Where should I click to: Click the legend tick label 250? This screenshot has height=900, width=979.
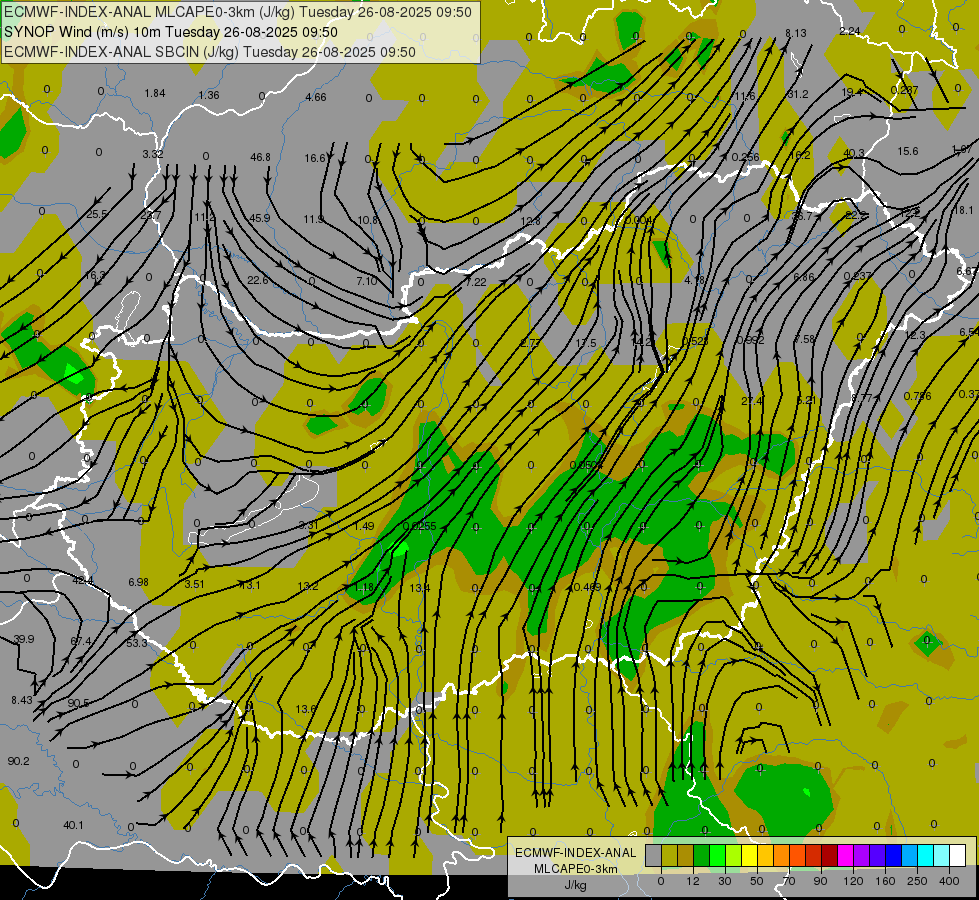tap(917, 881)
